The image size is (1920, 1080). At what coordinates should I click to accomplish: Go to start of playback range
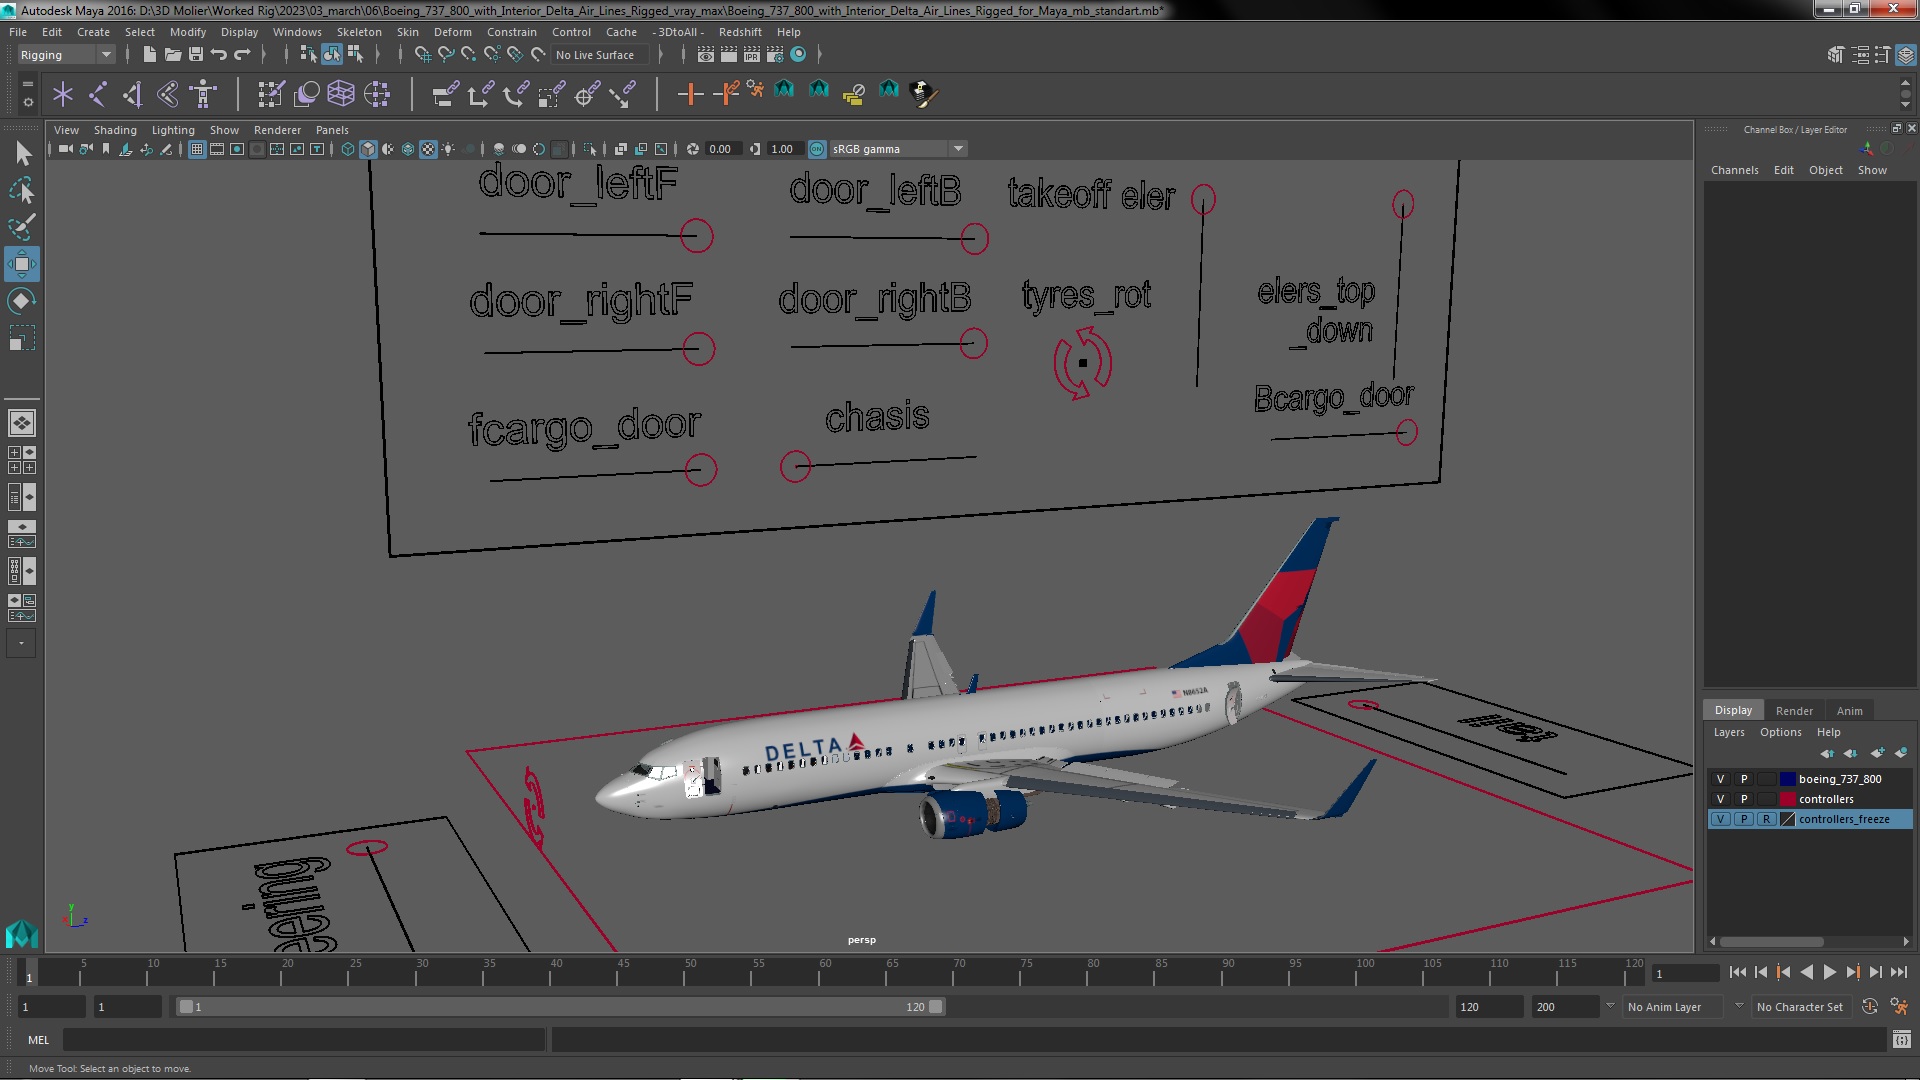tap(1737, 972)
